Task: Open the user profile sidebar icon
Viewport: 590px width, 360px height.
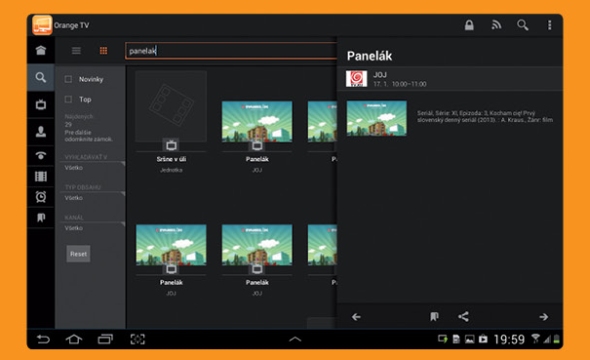Action: tap(41, 132)
